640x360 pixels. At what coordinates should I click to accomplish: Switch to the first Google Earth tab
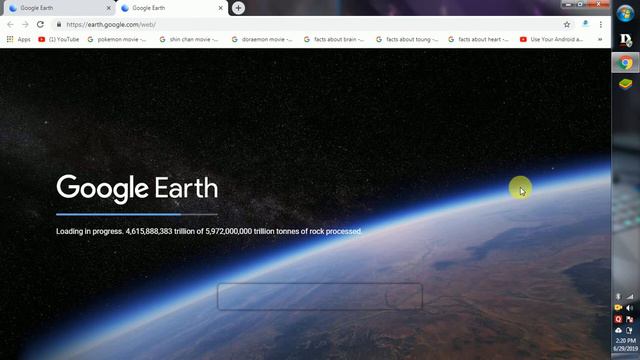(59, 8)
